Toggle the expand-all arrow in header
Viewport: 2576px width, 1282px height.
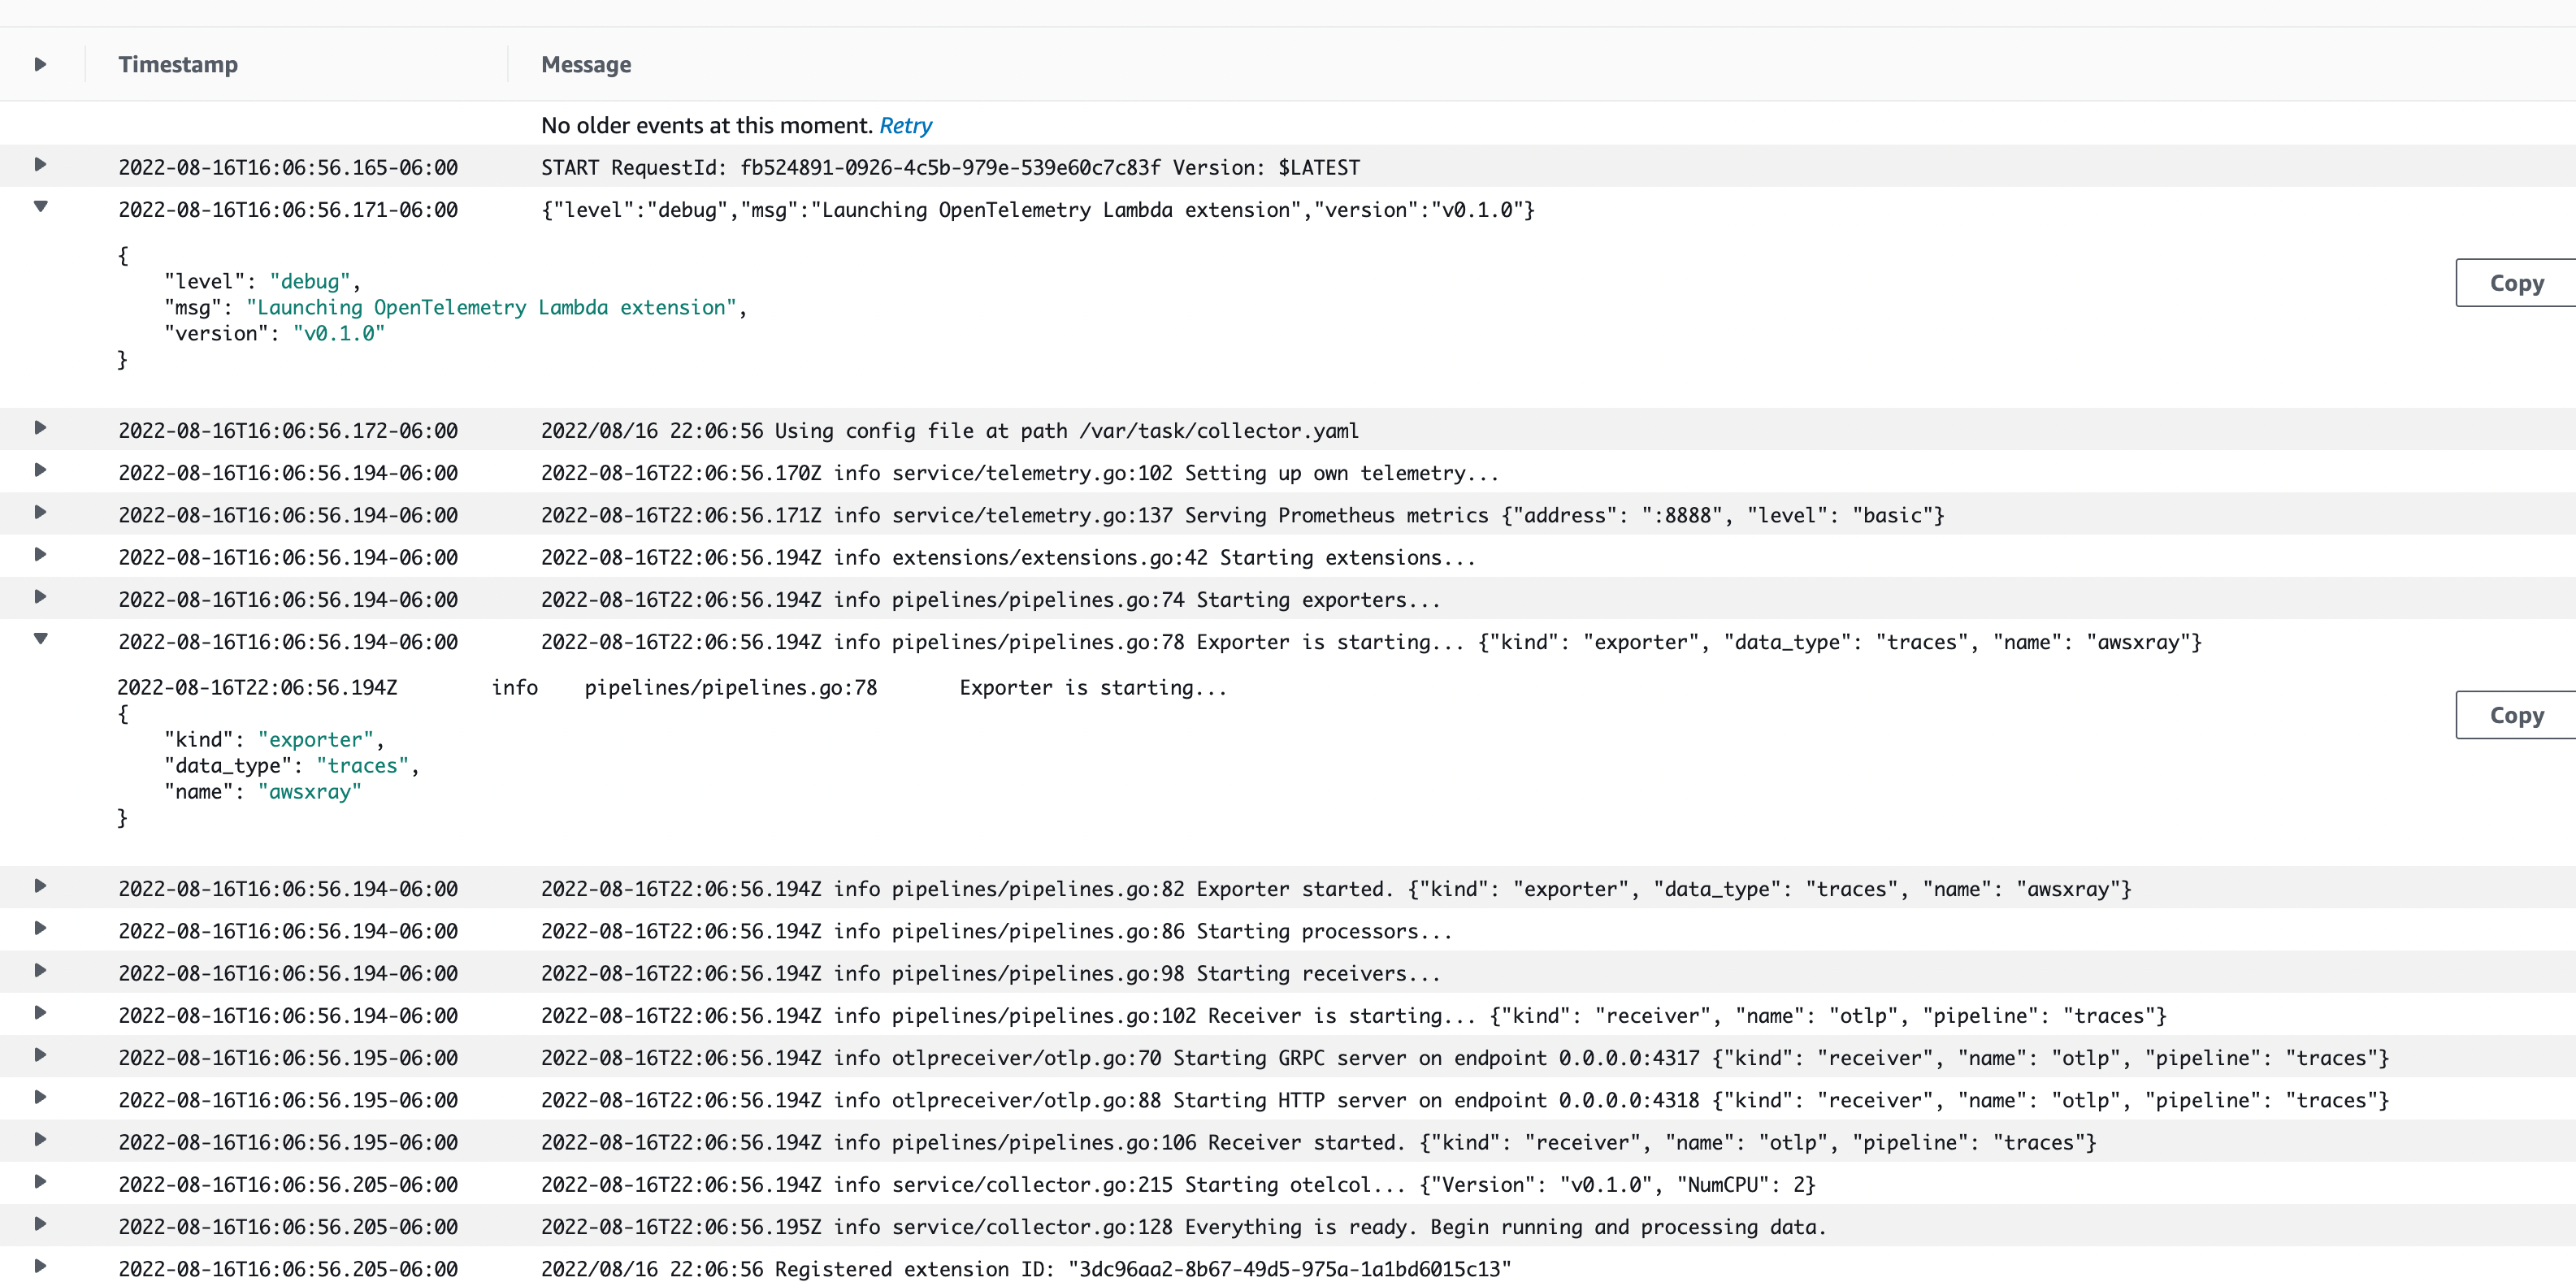point(40,64)
